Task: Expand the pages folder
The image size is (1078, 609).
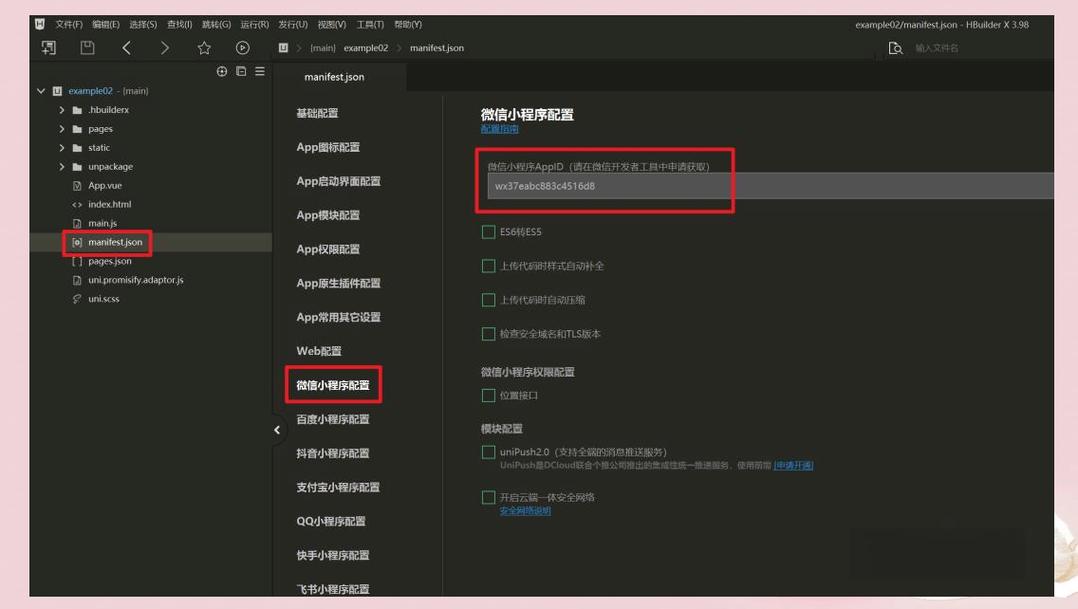Action: coord(61,129)
